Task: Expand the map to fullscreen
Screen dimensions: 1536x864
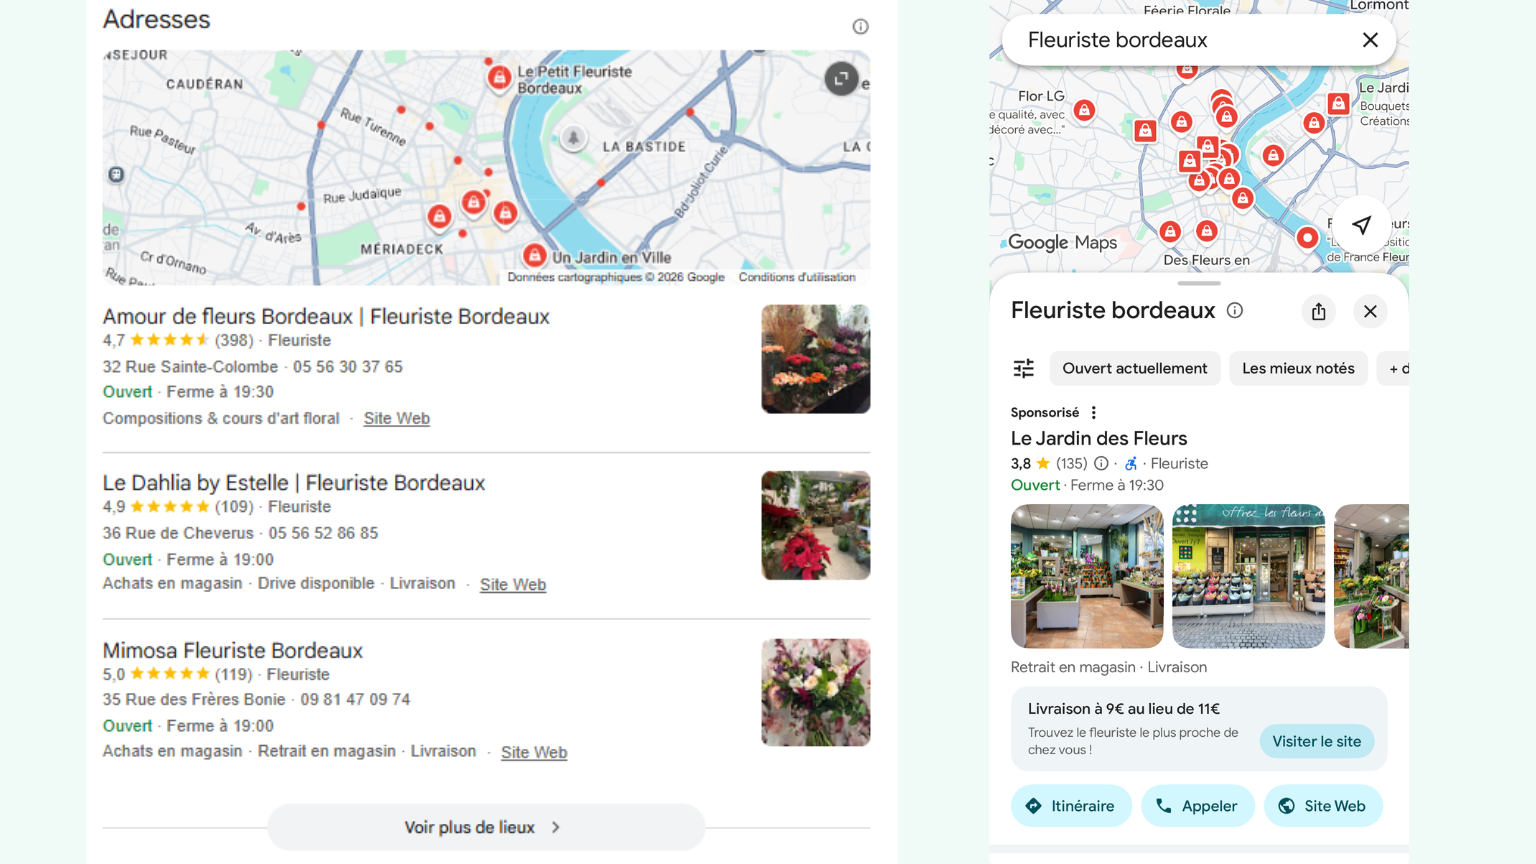Action: pos(842,78)
